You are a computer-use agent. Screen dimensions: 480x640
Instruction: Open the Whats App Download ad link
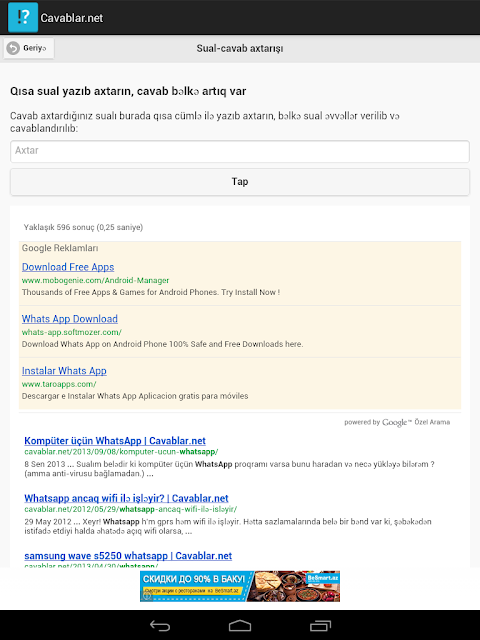coord(70,319)
